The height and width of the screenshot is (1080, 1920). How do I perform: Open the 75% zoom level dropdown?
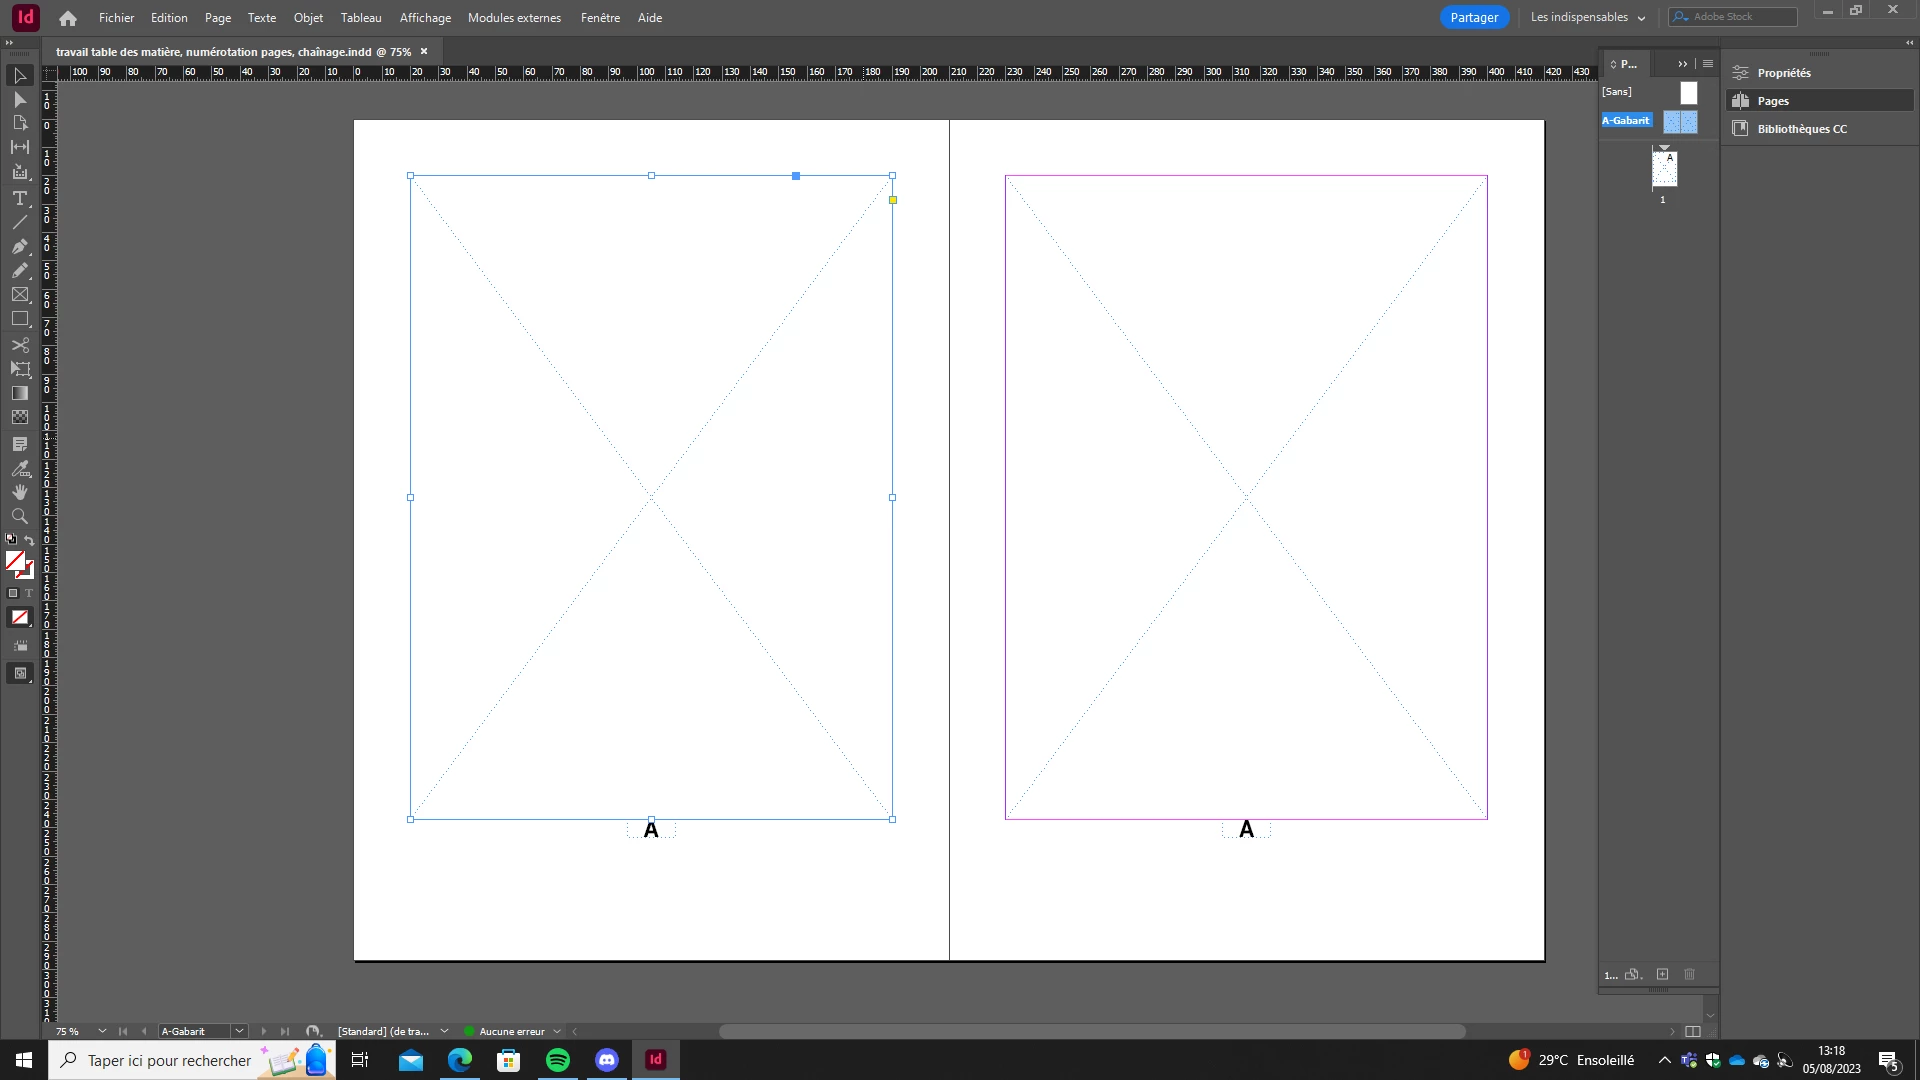[x=102, y=1031]
